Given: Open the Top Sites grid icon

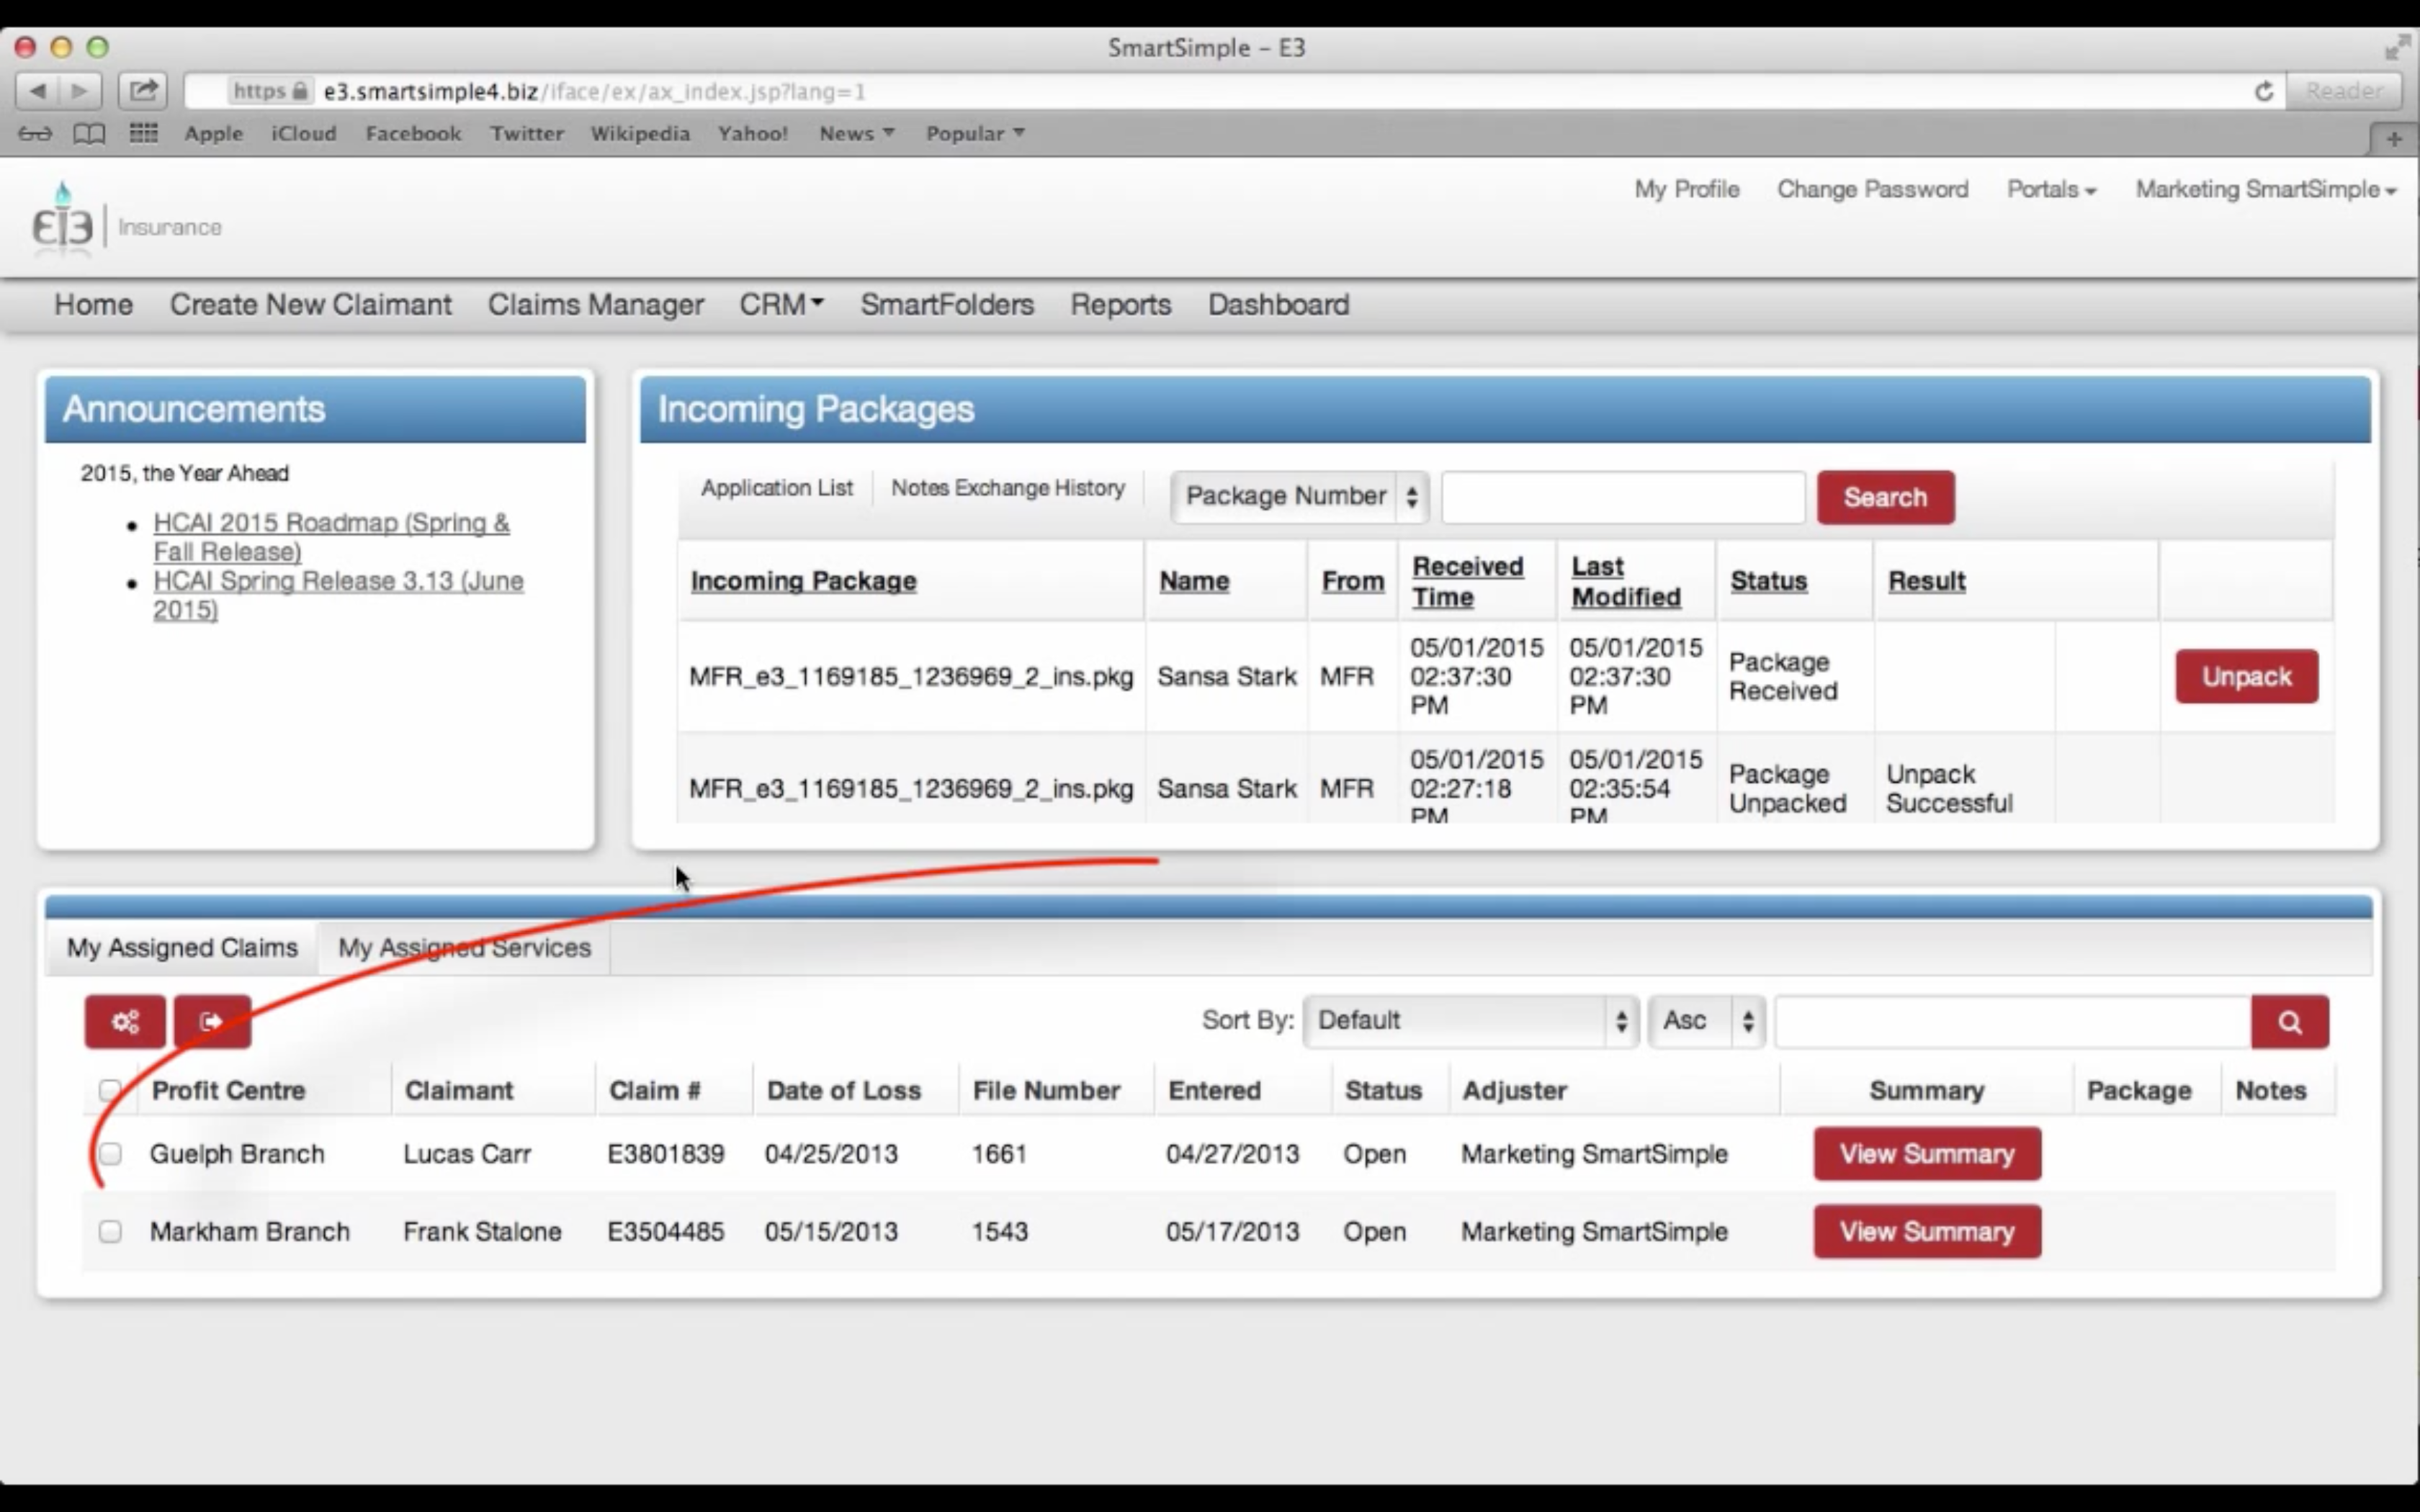Looking at the screenshot, I should pos(143,133).
